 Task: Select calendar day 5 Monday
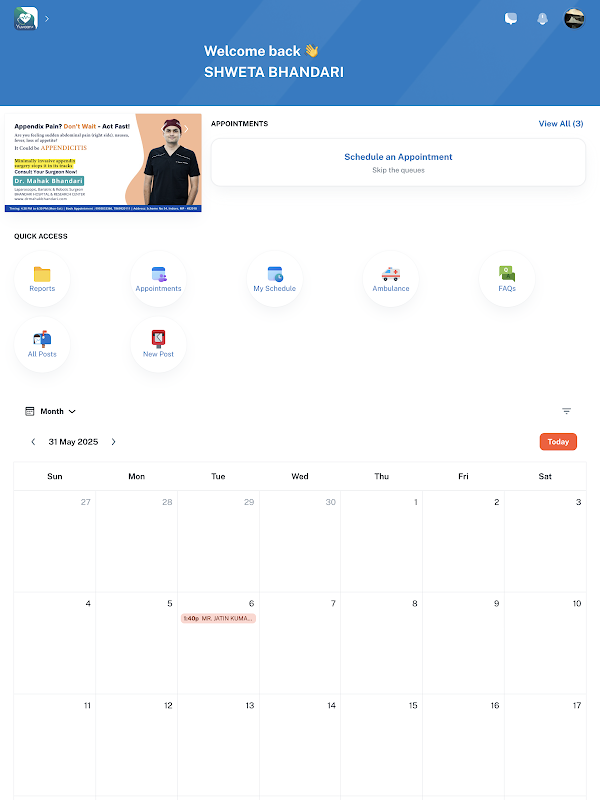pos(136,643)
